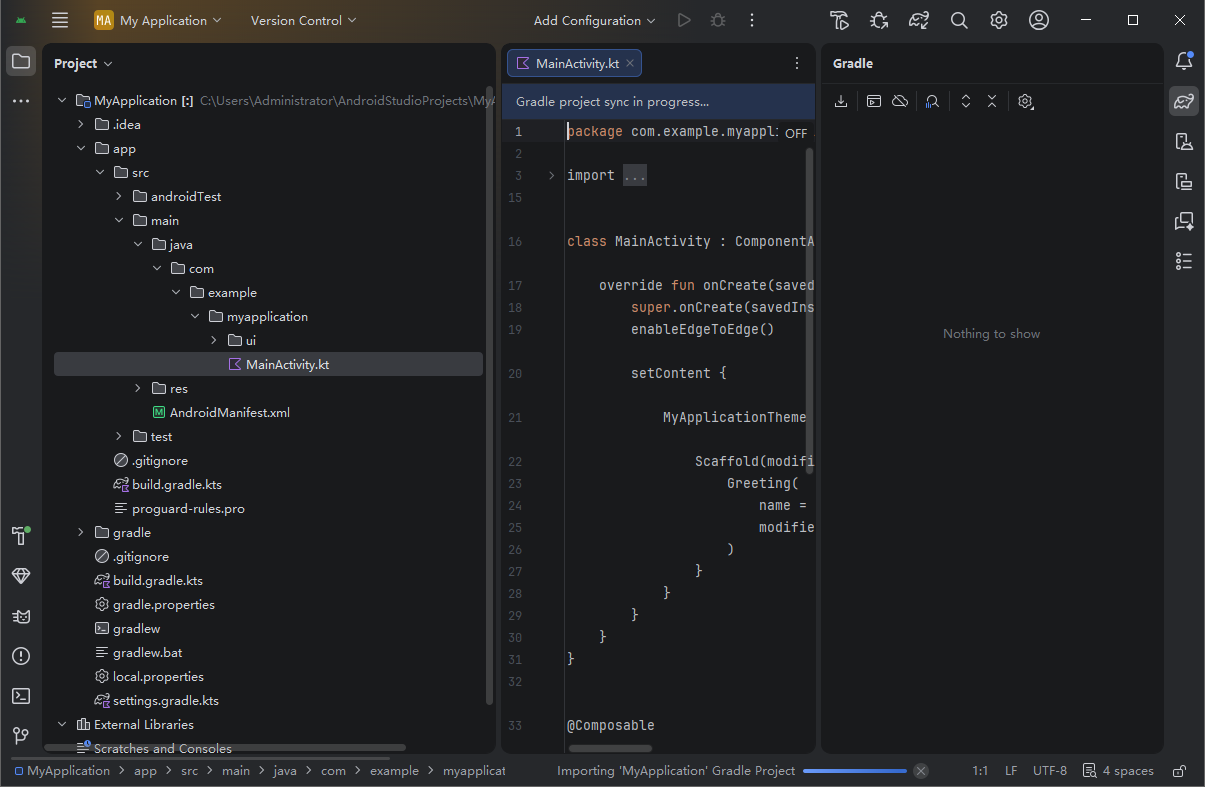Viewport: 1205px width, 787px height.
Task: Click the 4 spaces indent widget
Action: pyautogui.click(x=1119, y=771)
